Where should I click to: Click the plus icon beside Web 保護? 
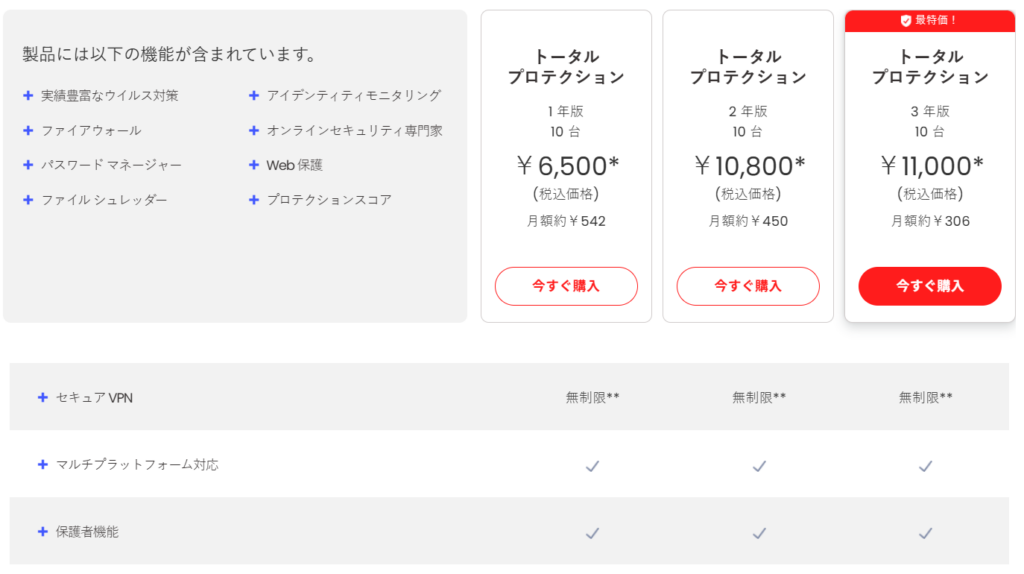tap(254, 165)
